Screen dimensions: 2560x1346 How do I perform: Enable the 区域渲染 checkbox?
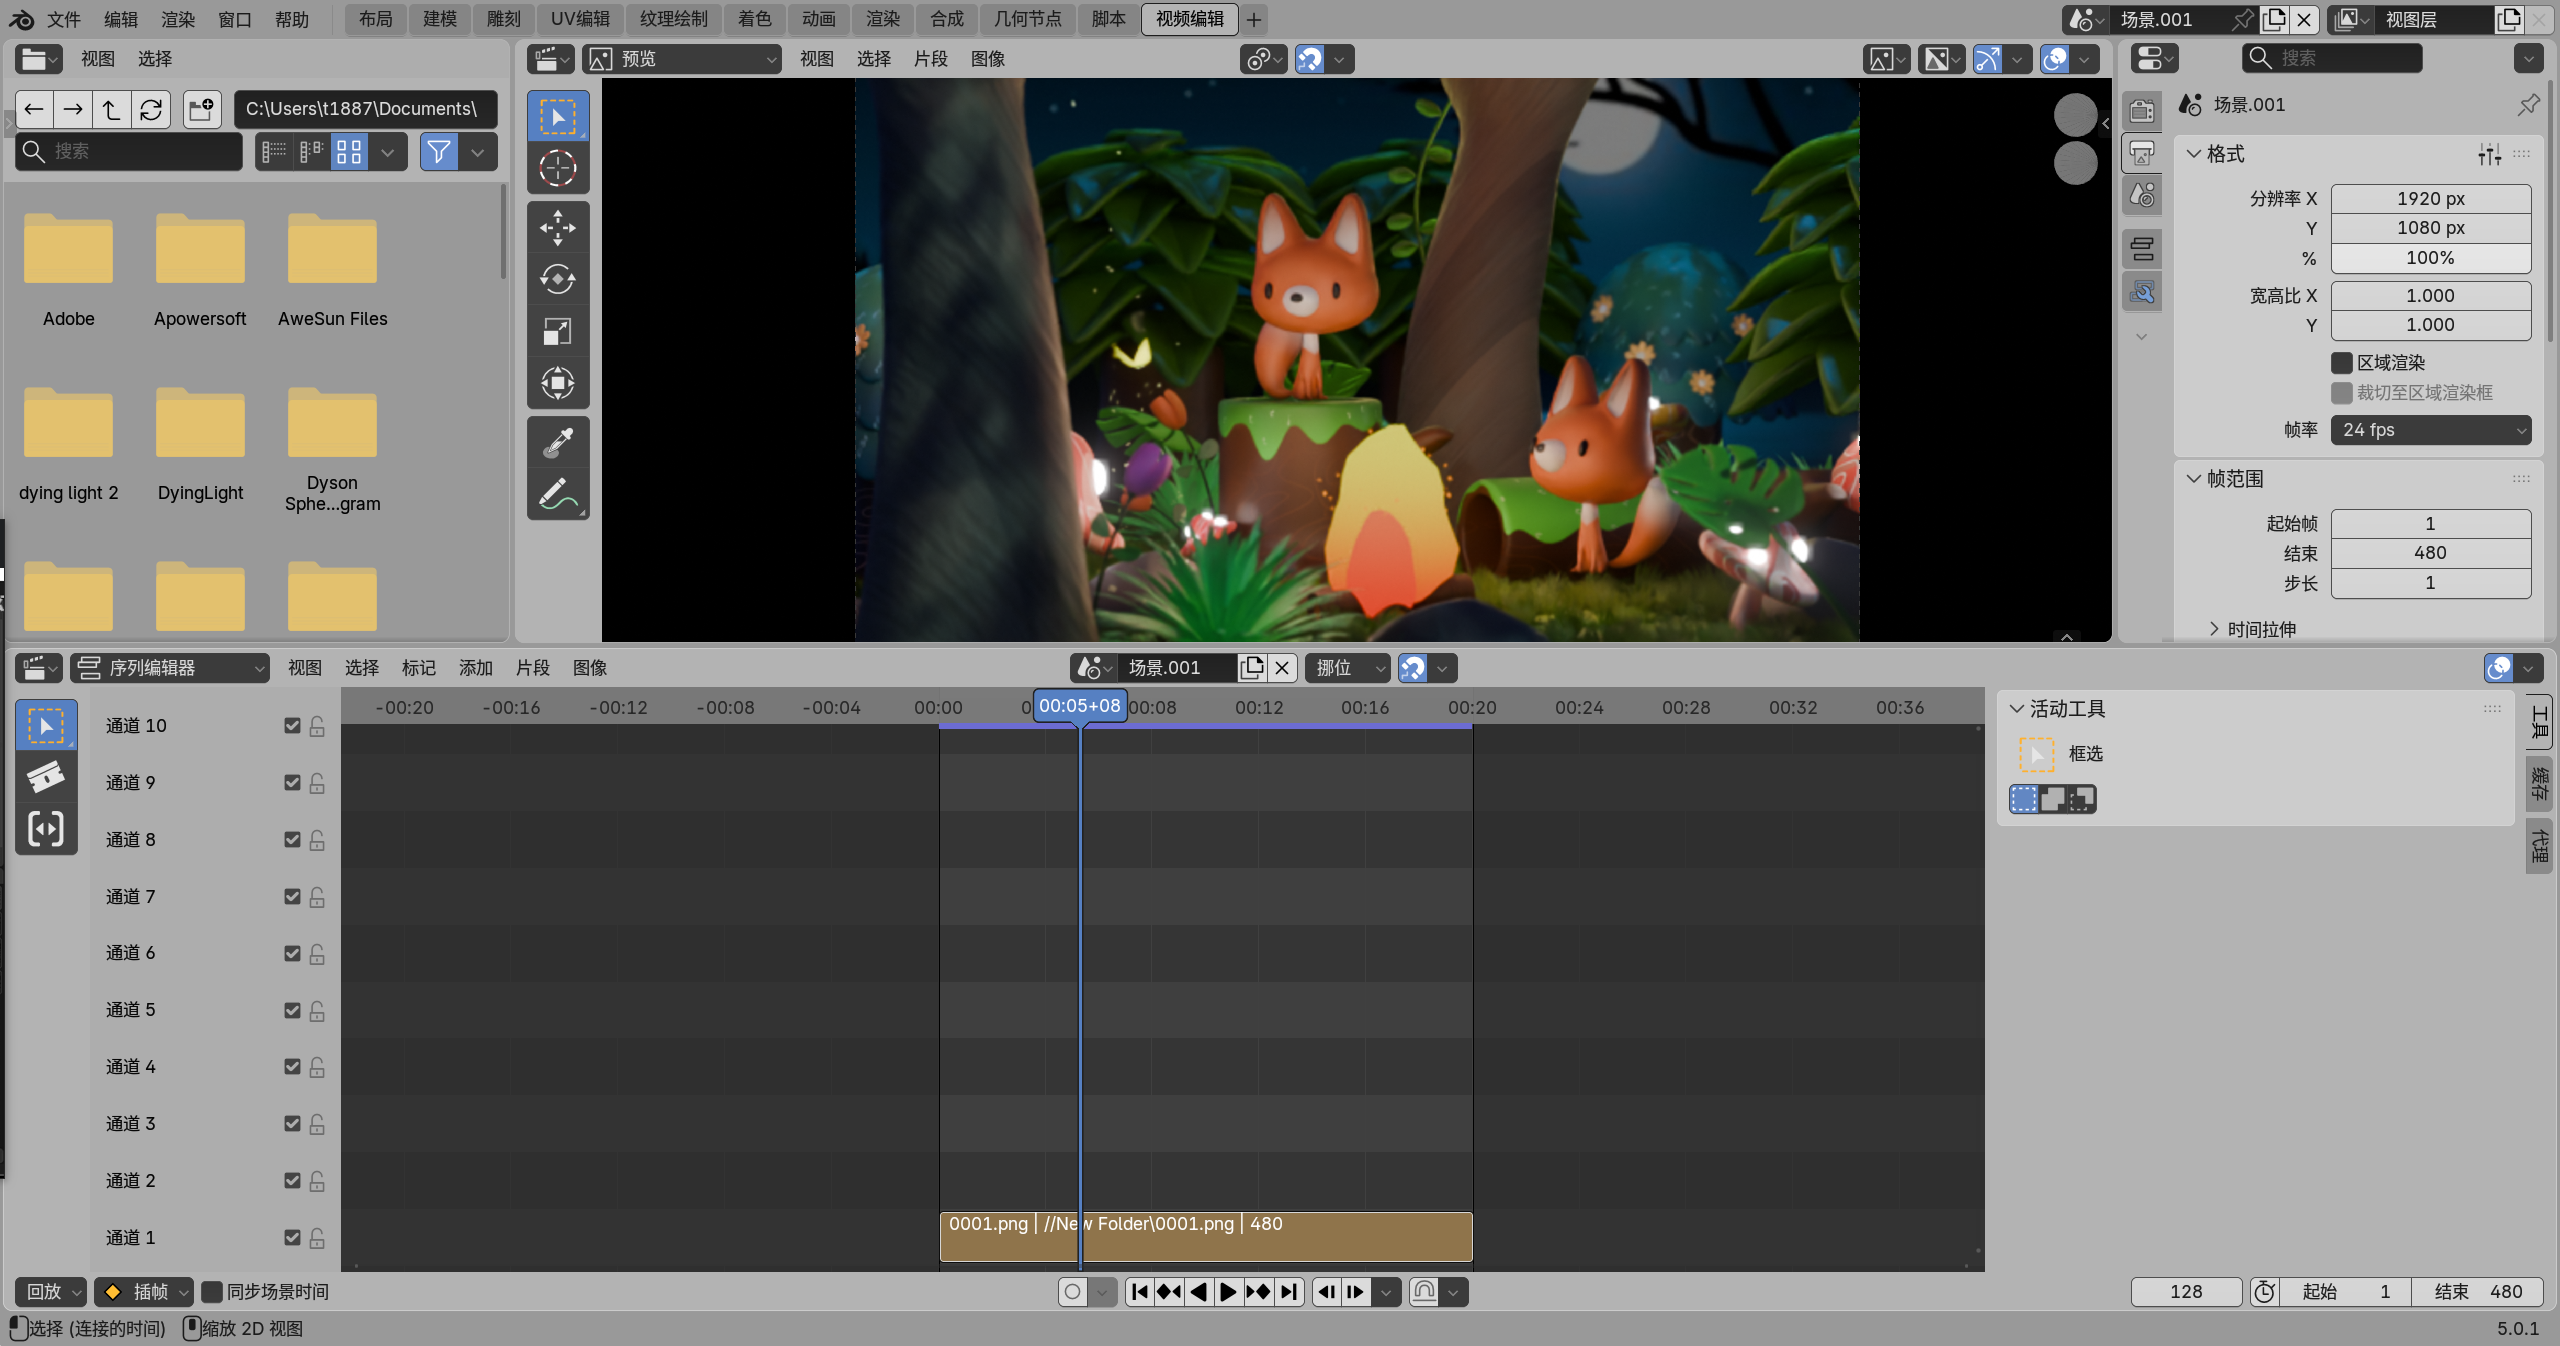pos(2341,363)
